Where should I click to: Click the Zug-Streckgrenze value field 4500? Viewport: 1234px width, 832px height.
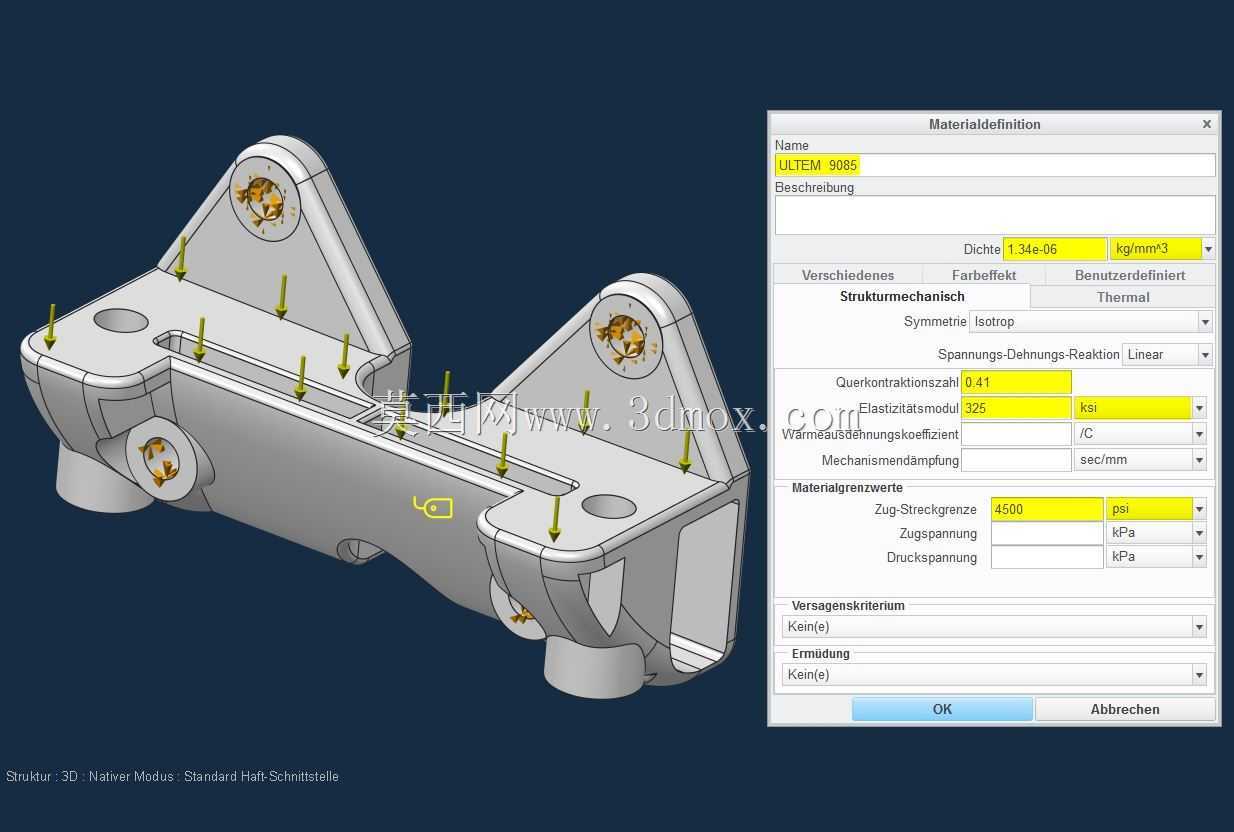1047,509
